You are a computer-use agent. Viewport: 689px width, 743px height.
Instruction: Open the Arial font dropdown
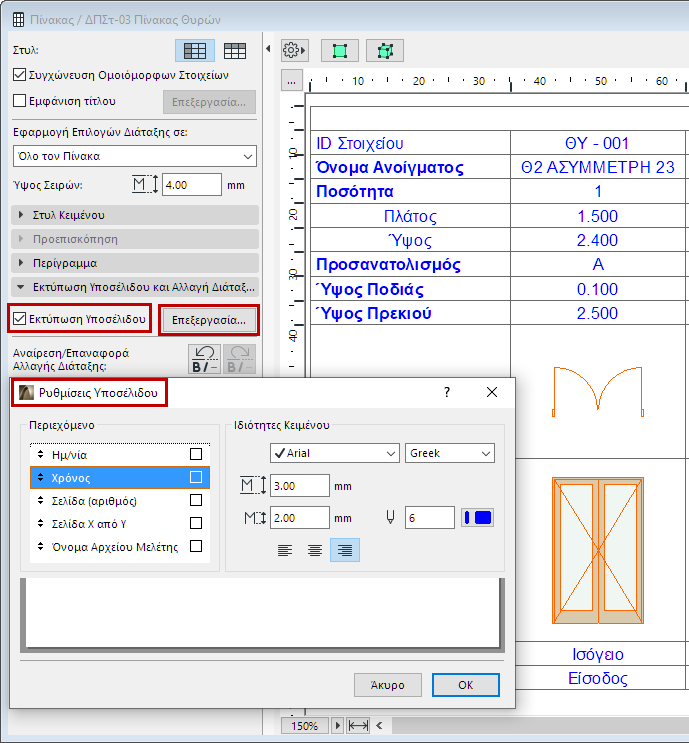pyautogui.click(x=335, y=453)
